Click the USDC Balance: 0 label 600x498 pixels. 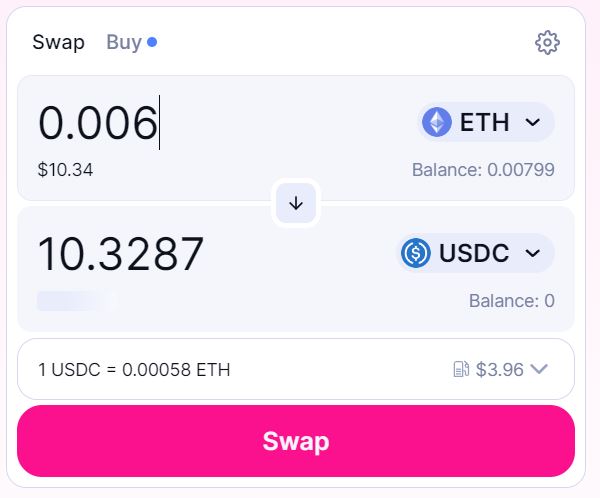tap(511, 301)
